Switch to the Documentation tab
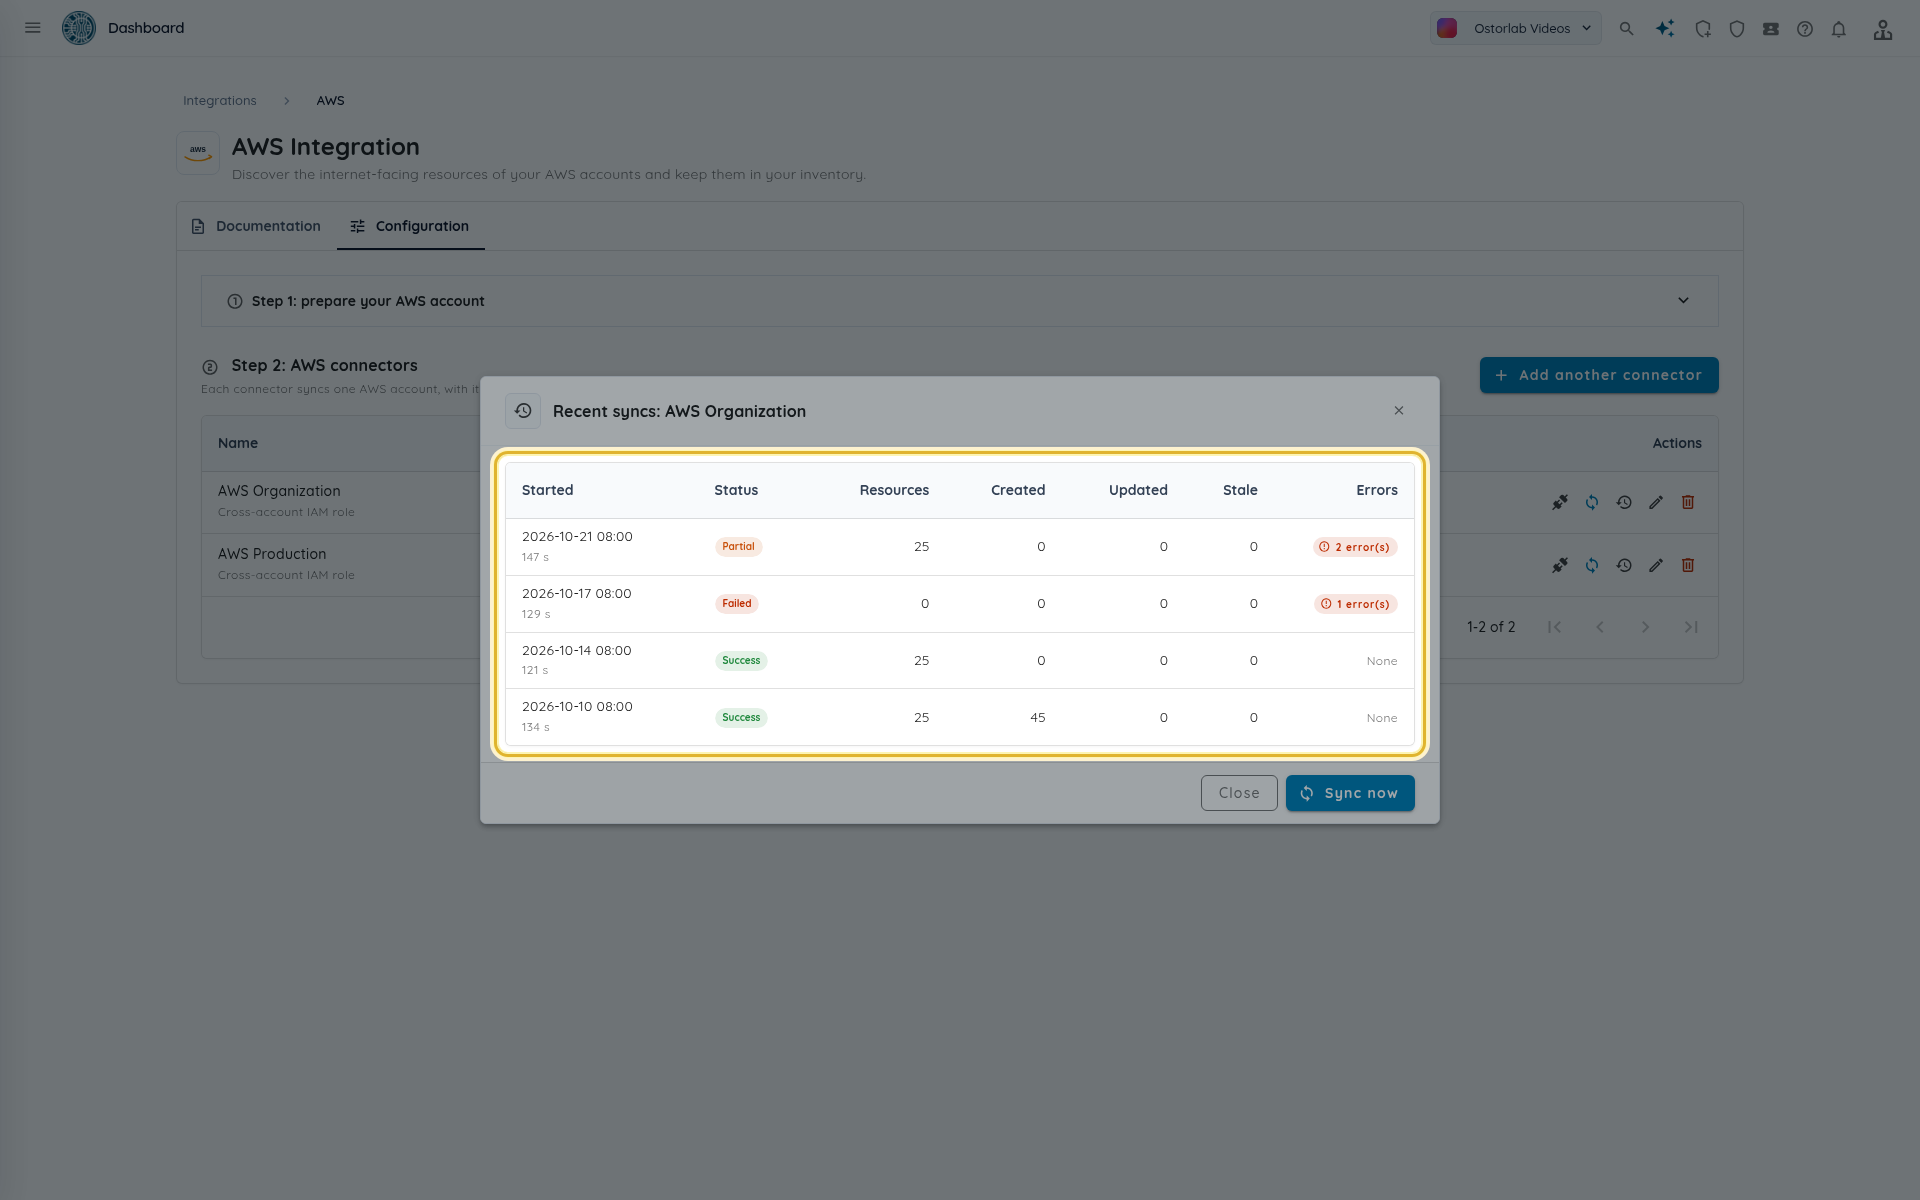1920x1200 pixels. click(256, 226)
